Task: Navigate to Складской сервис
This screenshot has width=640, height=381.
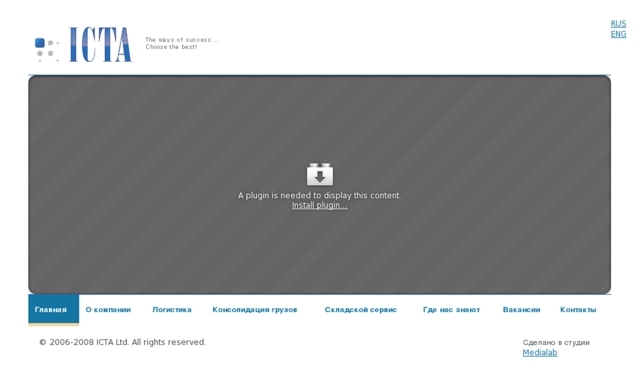Action: (360, 310)
